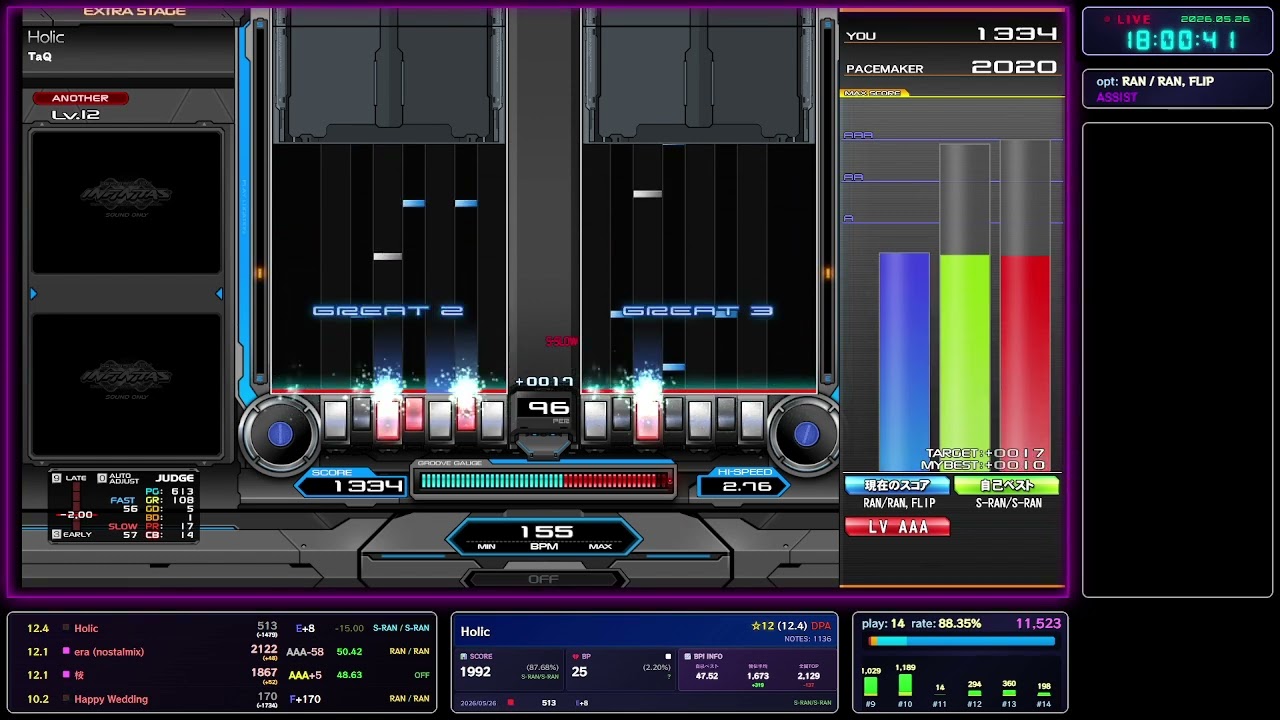Click the groove gauge bar

coord(545,481)
